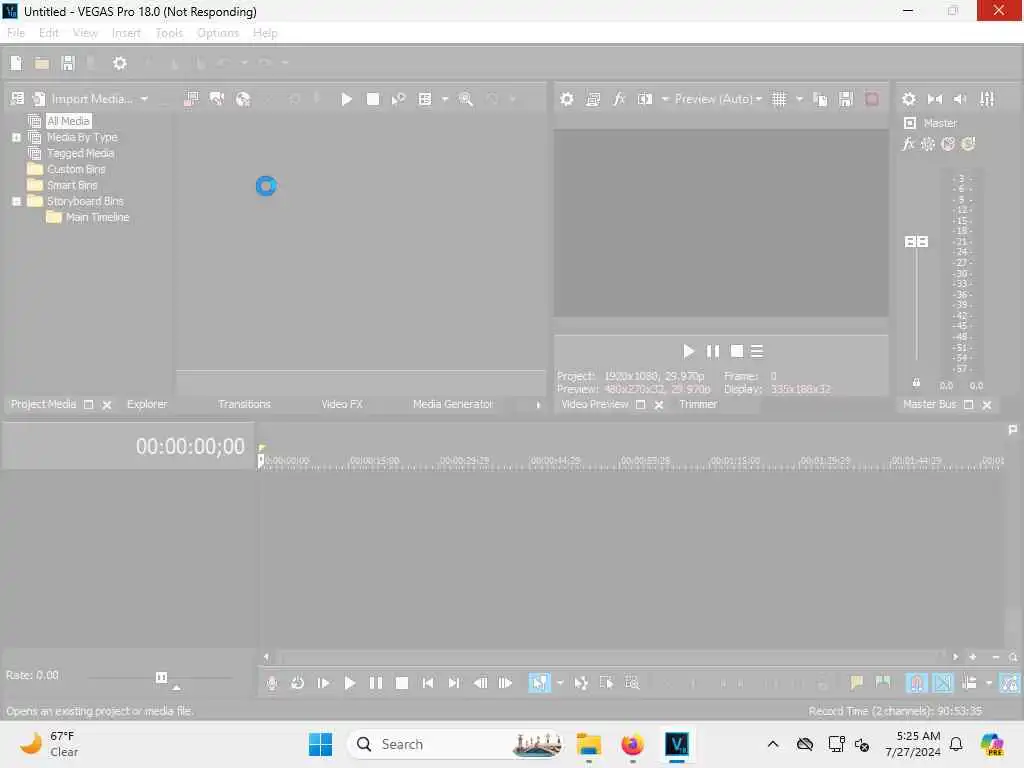
Task: Open Video Preview hamburger menu
Action: coord(757,351)
